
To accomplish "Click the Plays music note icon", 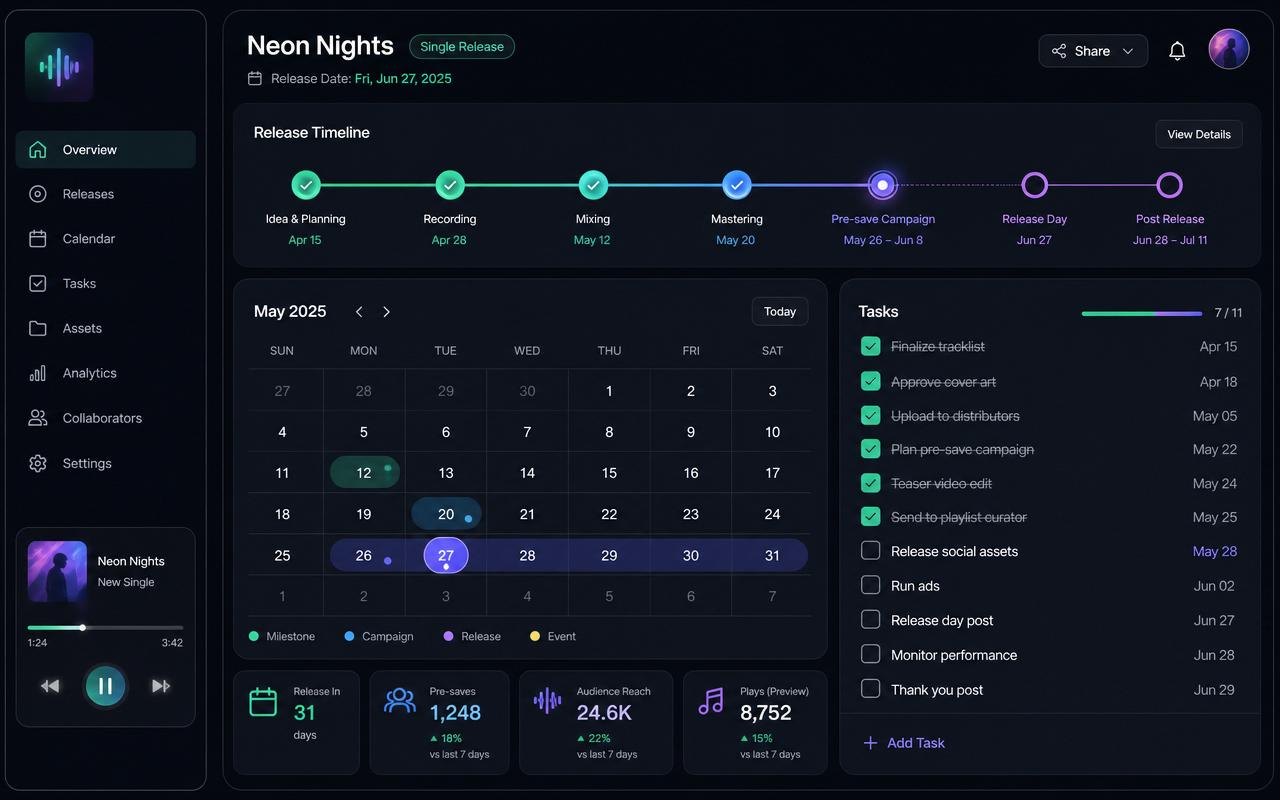I will 710,701.
